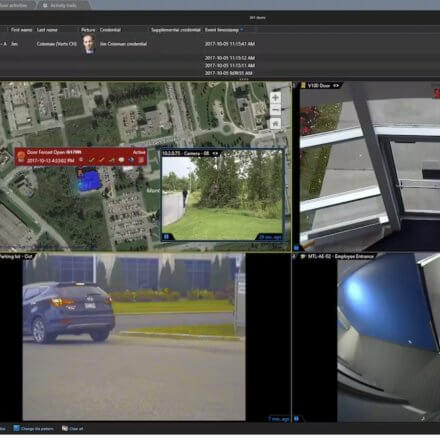The width and height of the screenshot is (440, 440).
Task: Switch to the Activity trails tab
Action: click(x=60, y=5)
